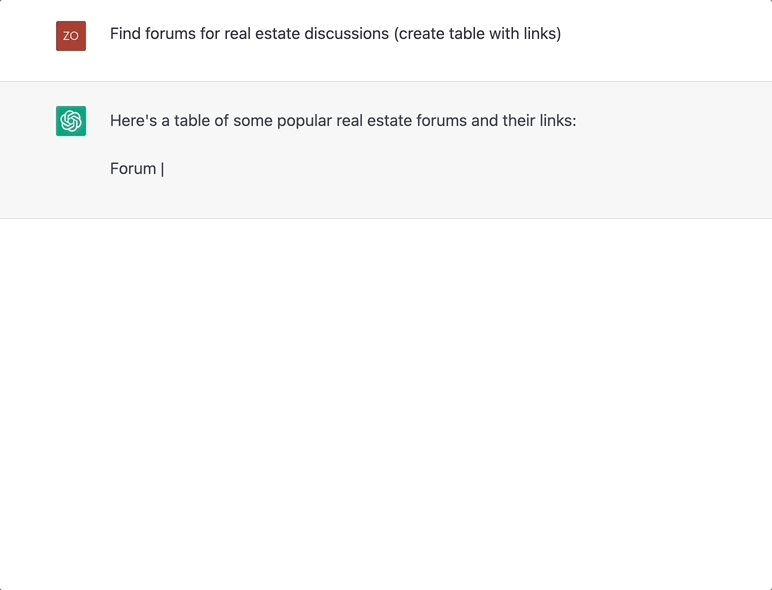This screenshot has width=772, height=590.
Task: Click the pipe character after "Forum"
Action: (x=162, y=169)
